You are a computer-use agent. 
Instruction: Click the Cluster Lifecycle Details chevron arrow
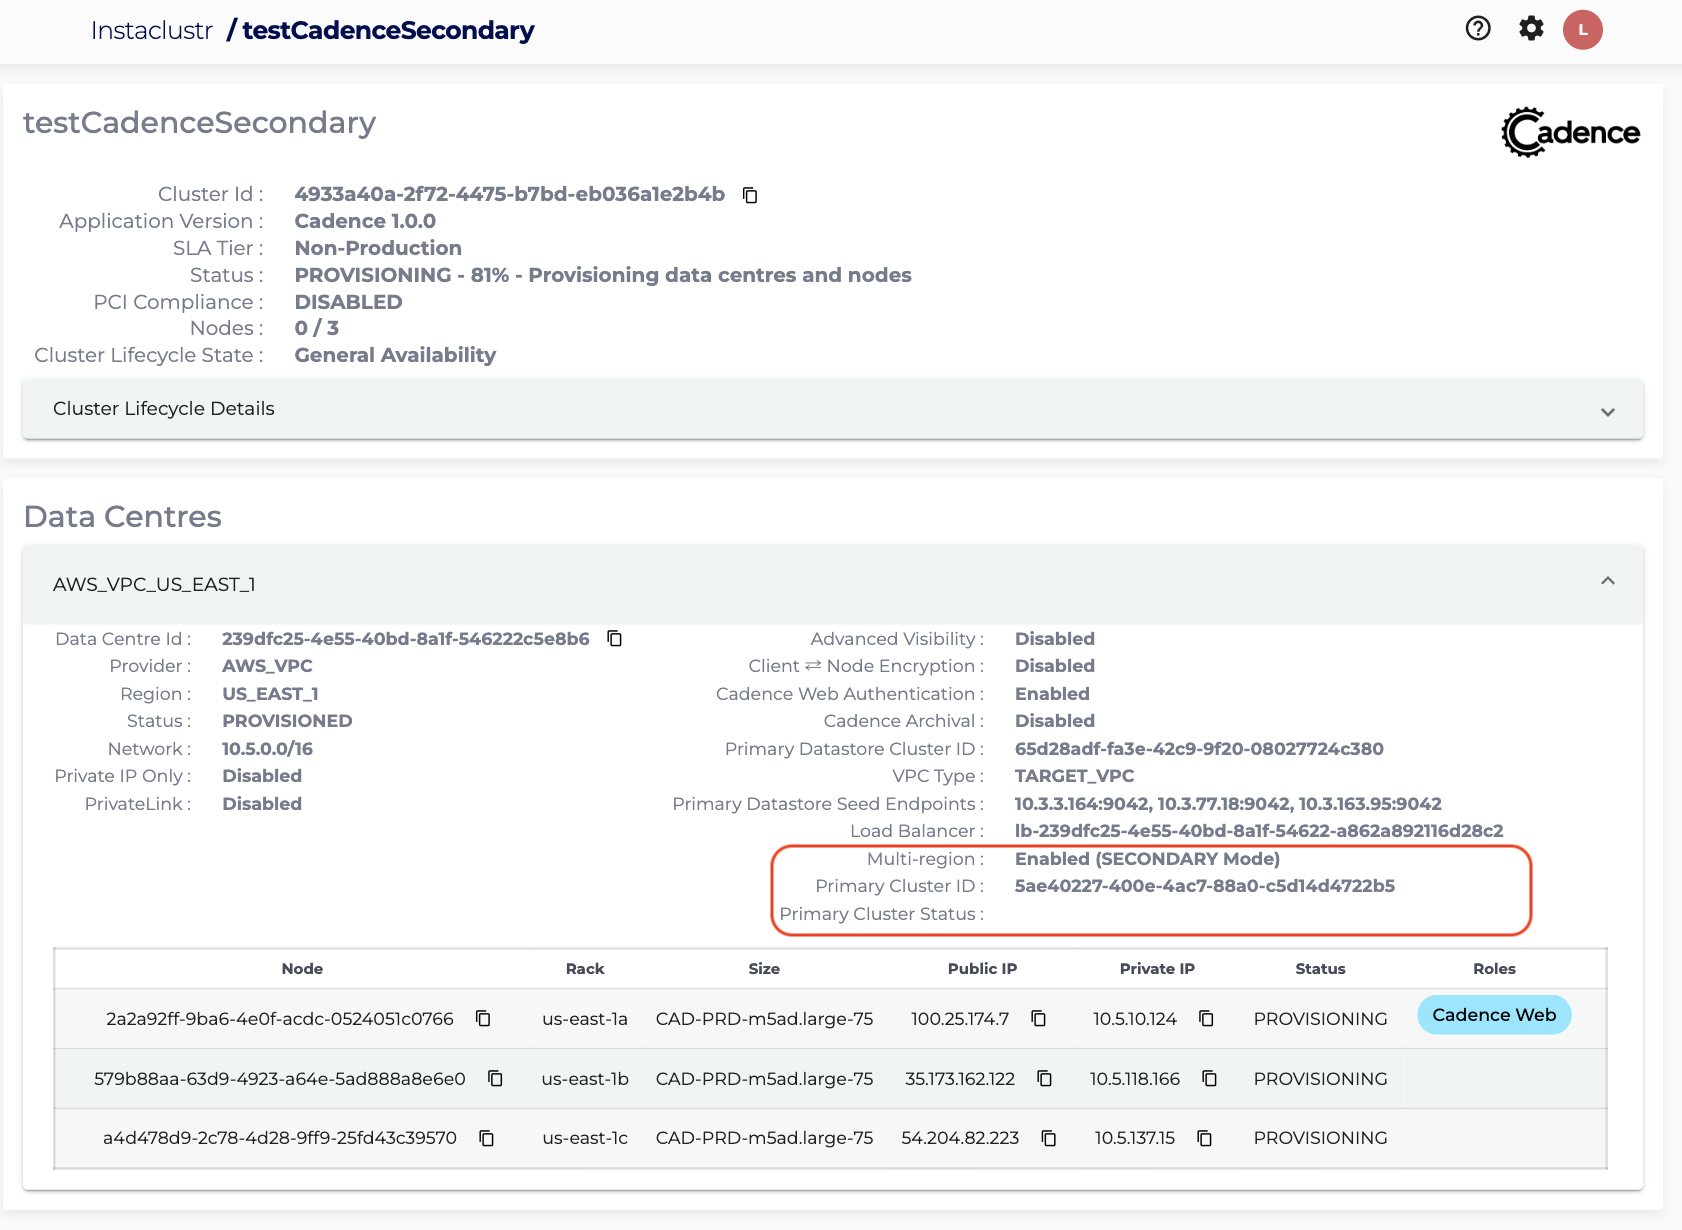(1607, 412)
